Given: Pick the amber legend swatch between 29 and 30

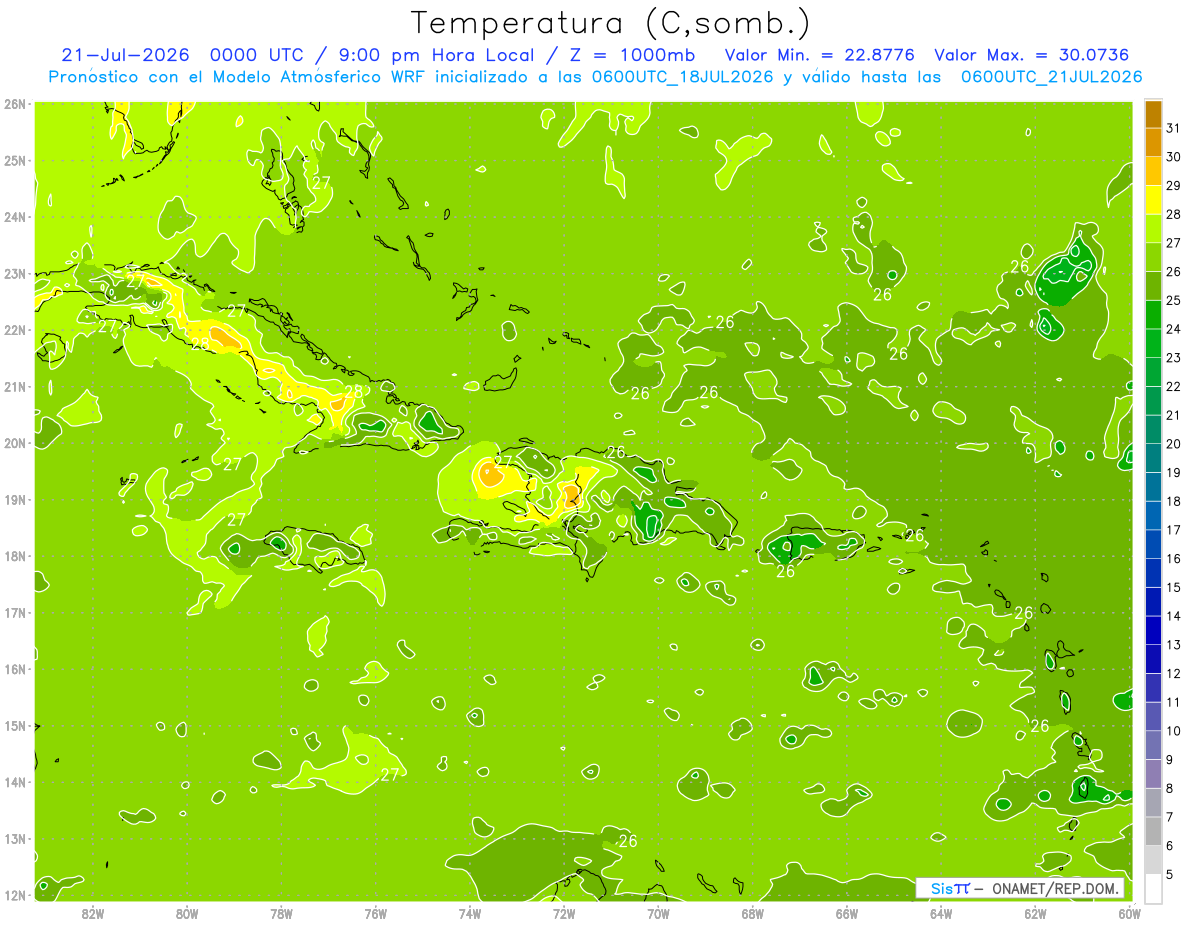Looking at the screenshot, I should (x=1154, y=172).
